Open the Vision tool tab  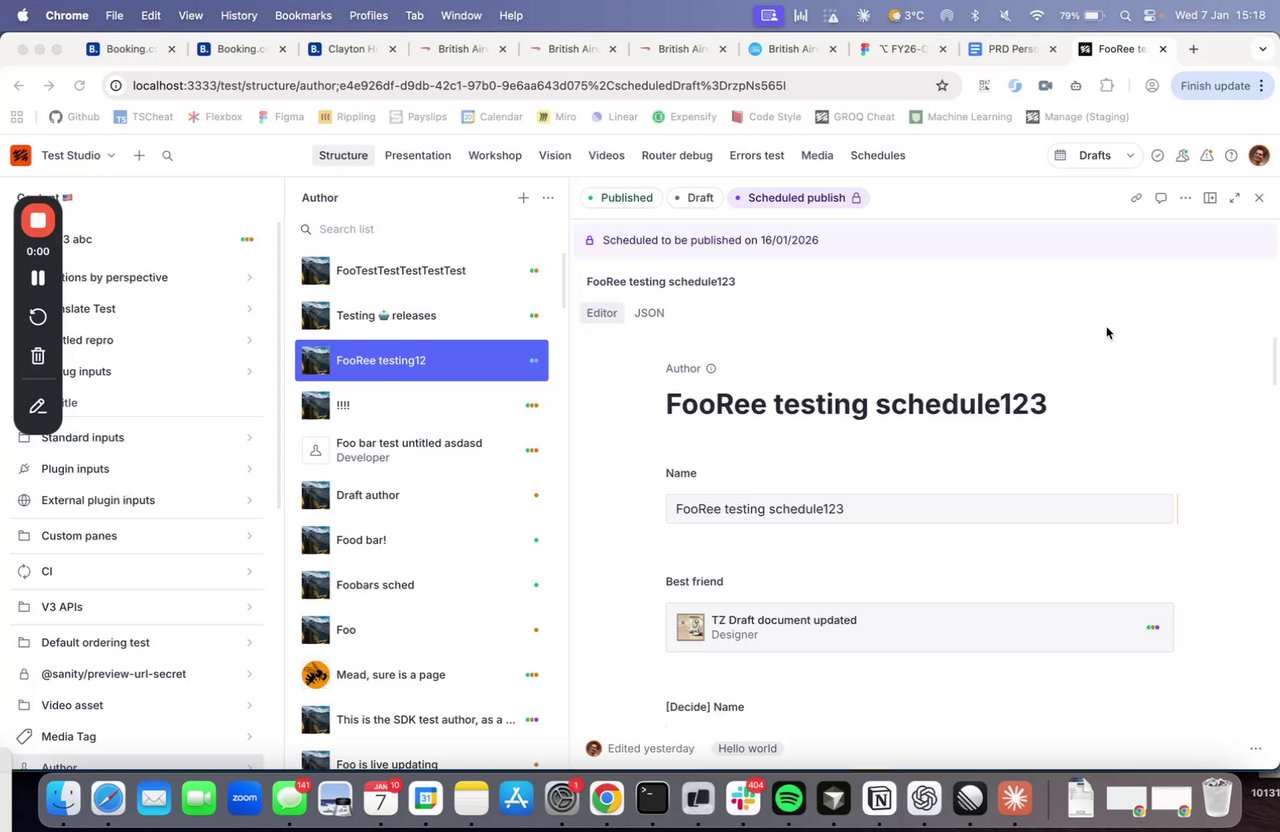(555, 156)
